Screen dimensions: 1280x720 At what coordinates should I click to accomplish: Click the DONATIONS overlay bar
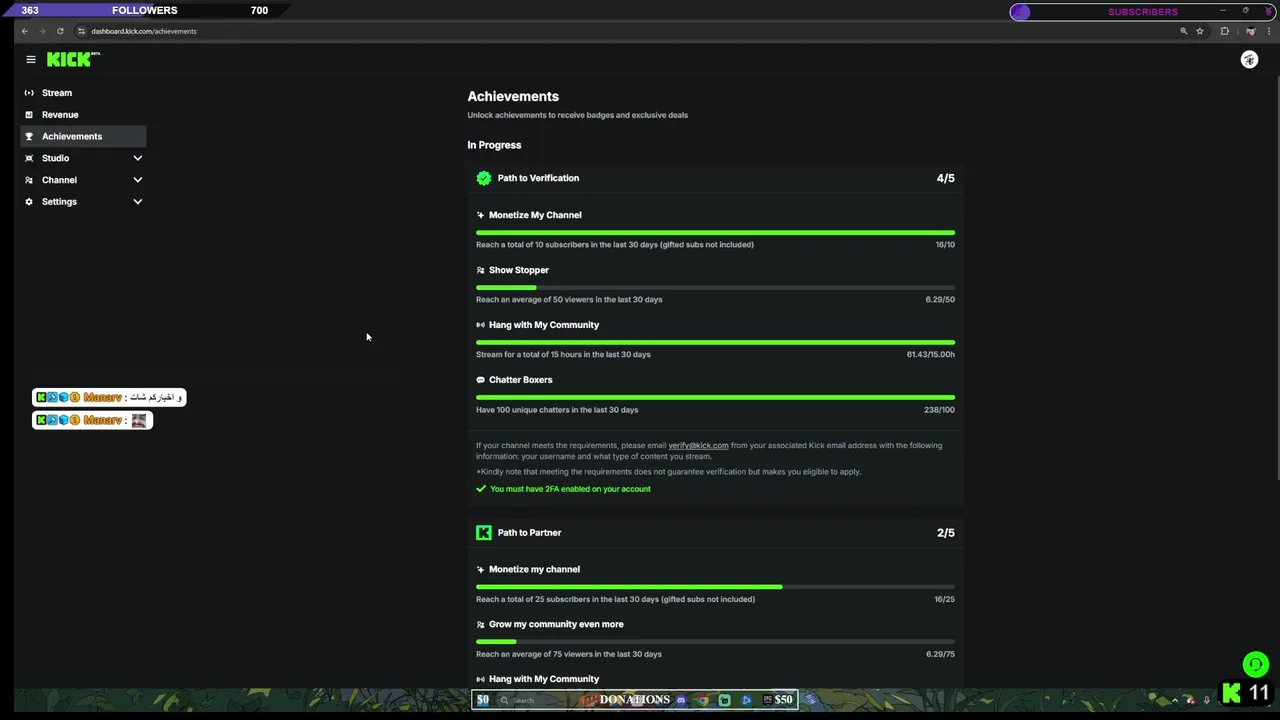coord(635,700)
